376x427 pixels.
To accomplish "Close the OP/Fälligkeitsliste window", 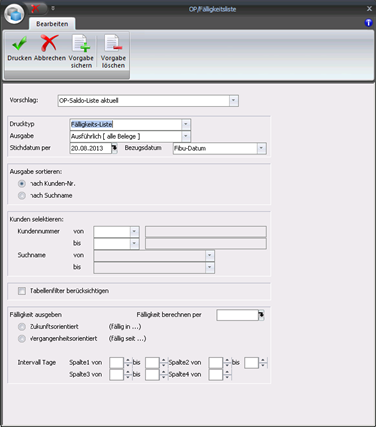I will (x=369, y=9).
